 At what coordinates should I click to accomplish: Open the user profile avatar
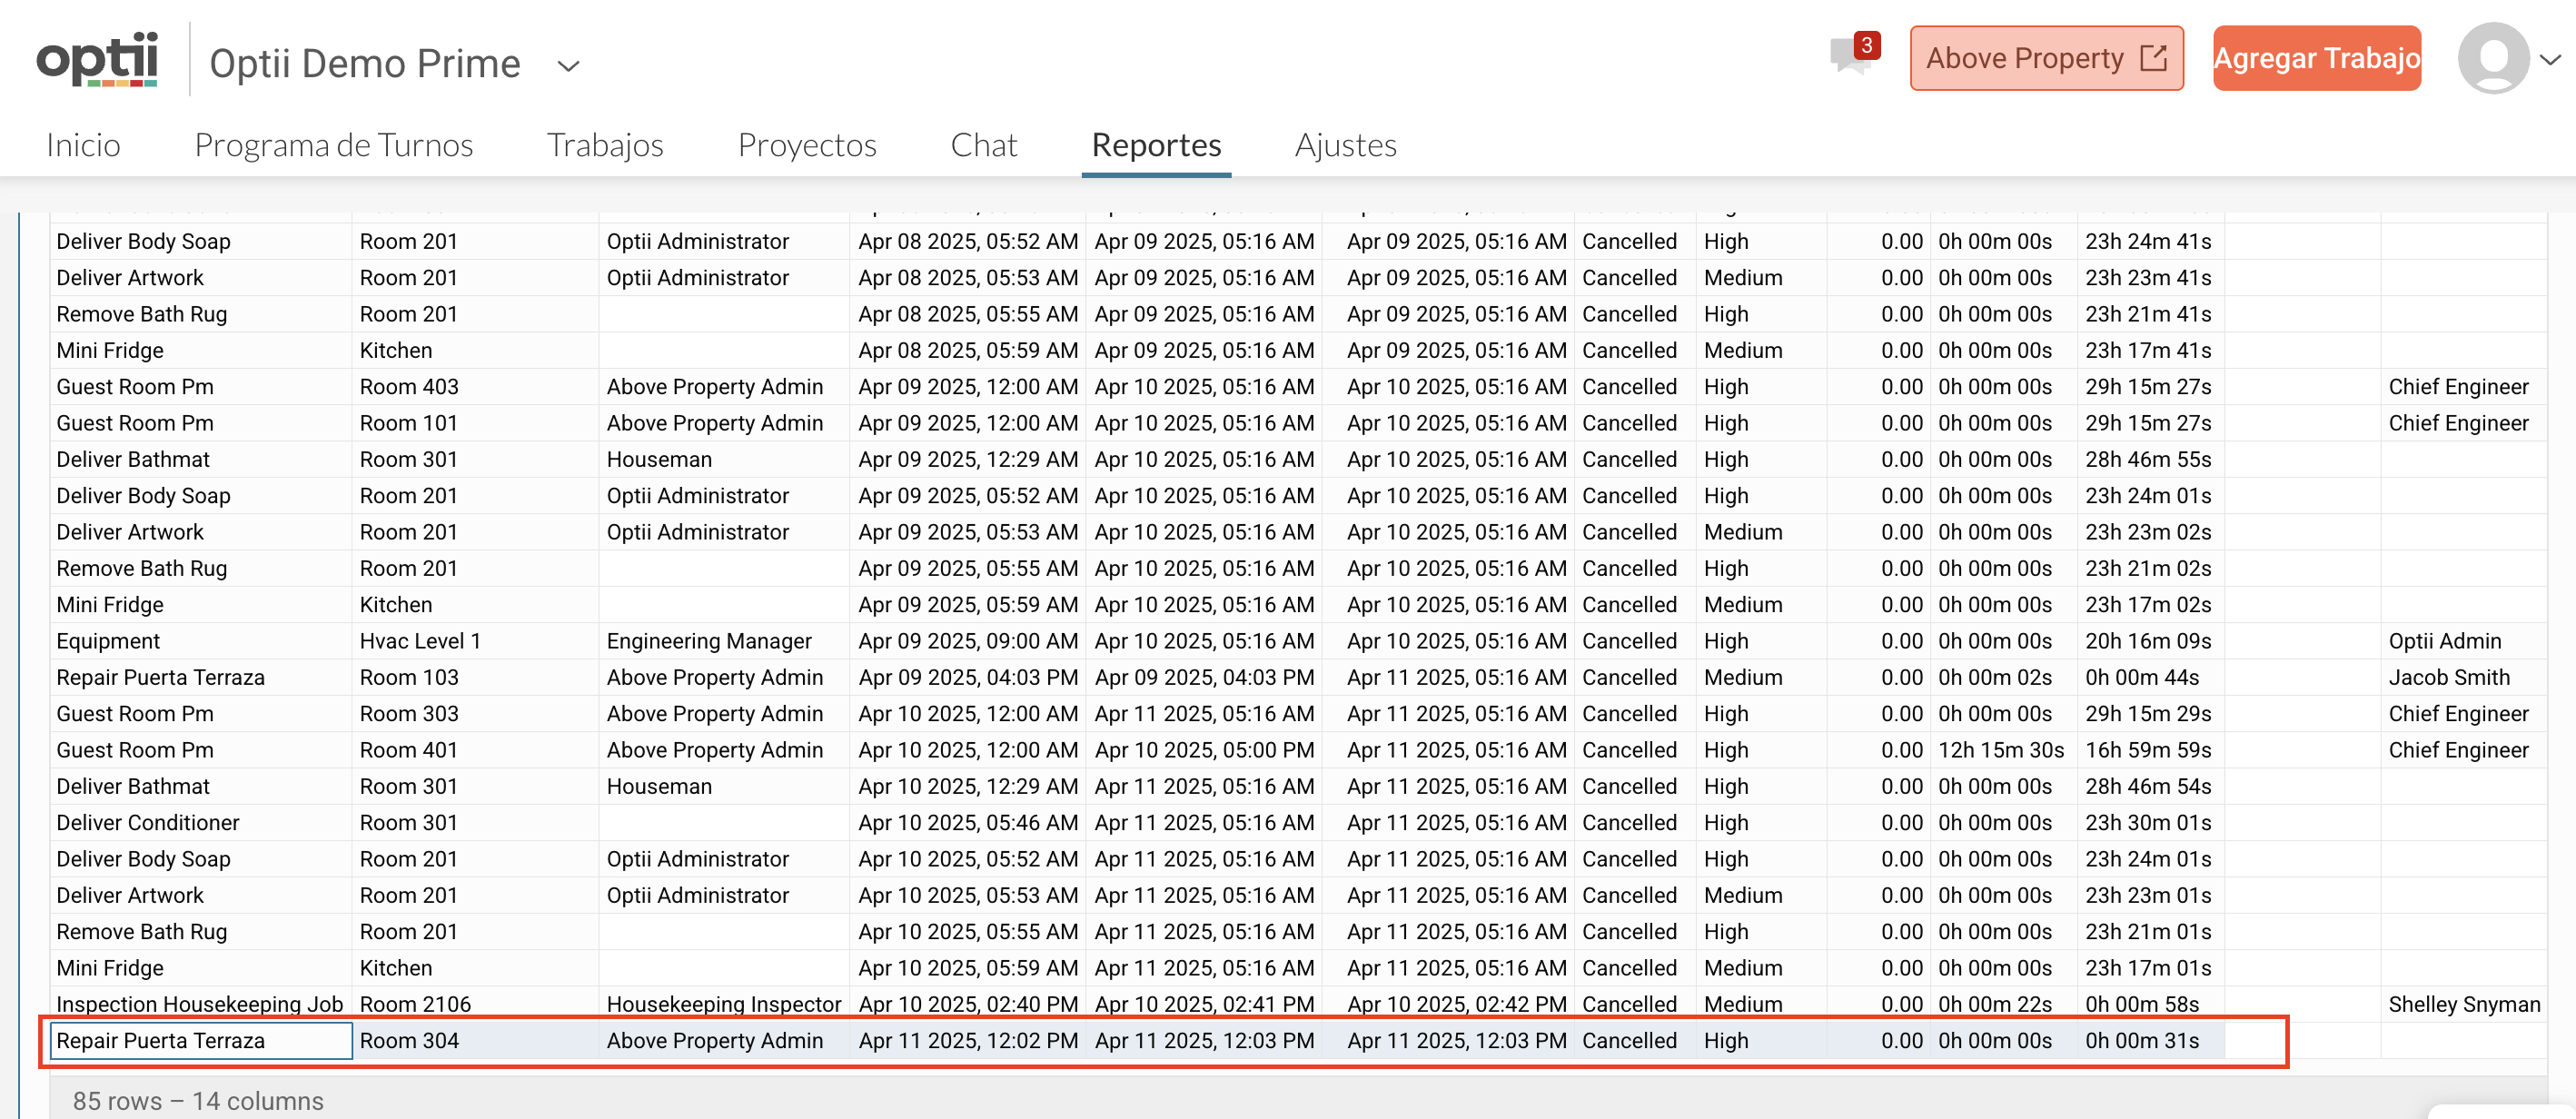pyautogui.click(x=2493, y=58)
